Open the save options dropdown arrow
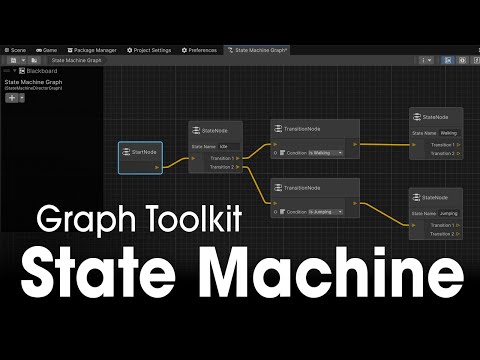480x360 pixels. pos(23,60)
